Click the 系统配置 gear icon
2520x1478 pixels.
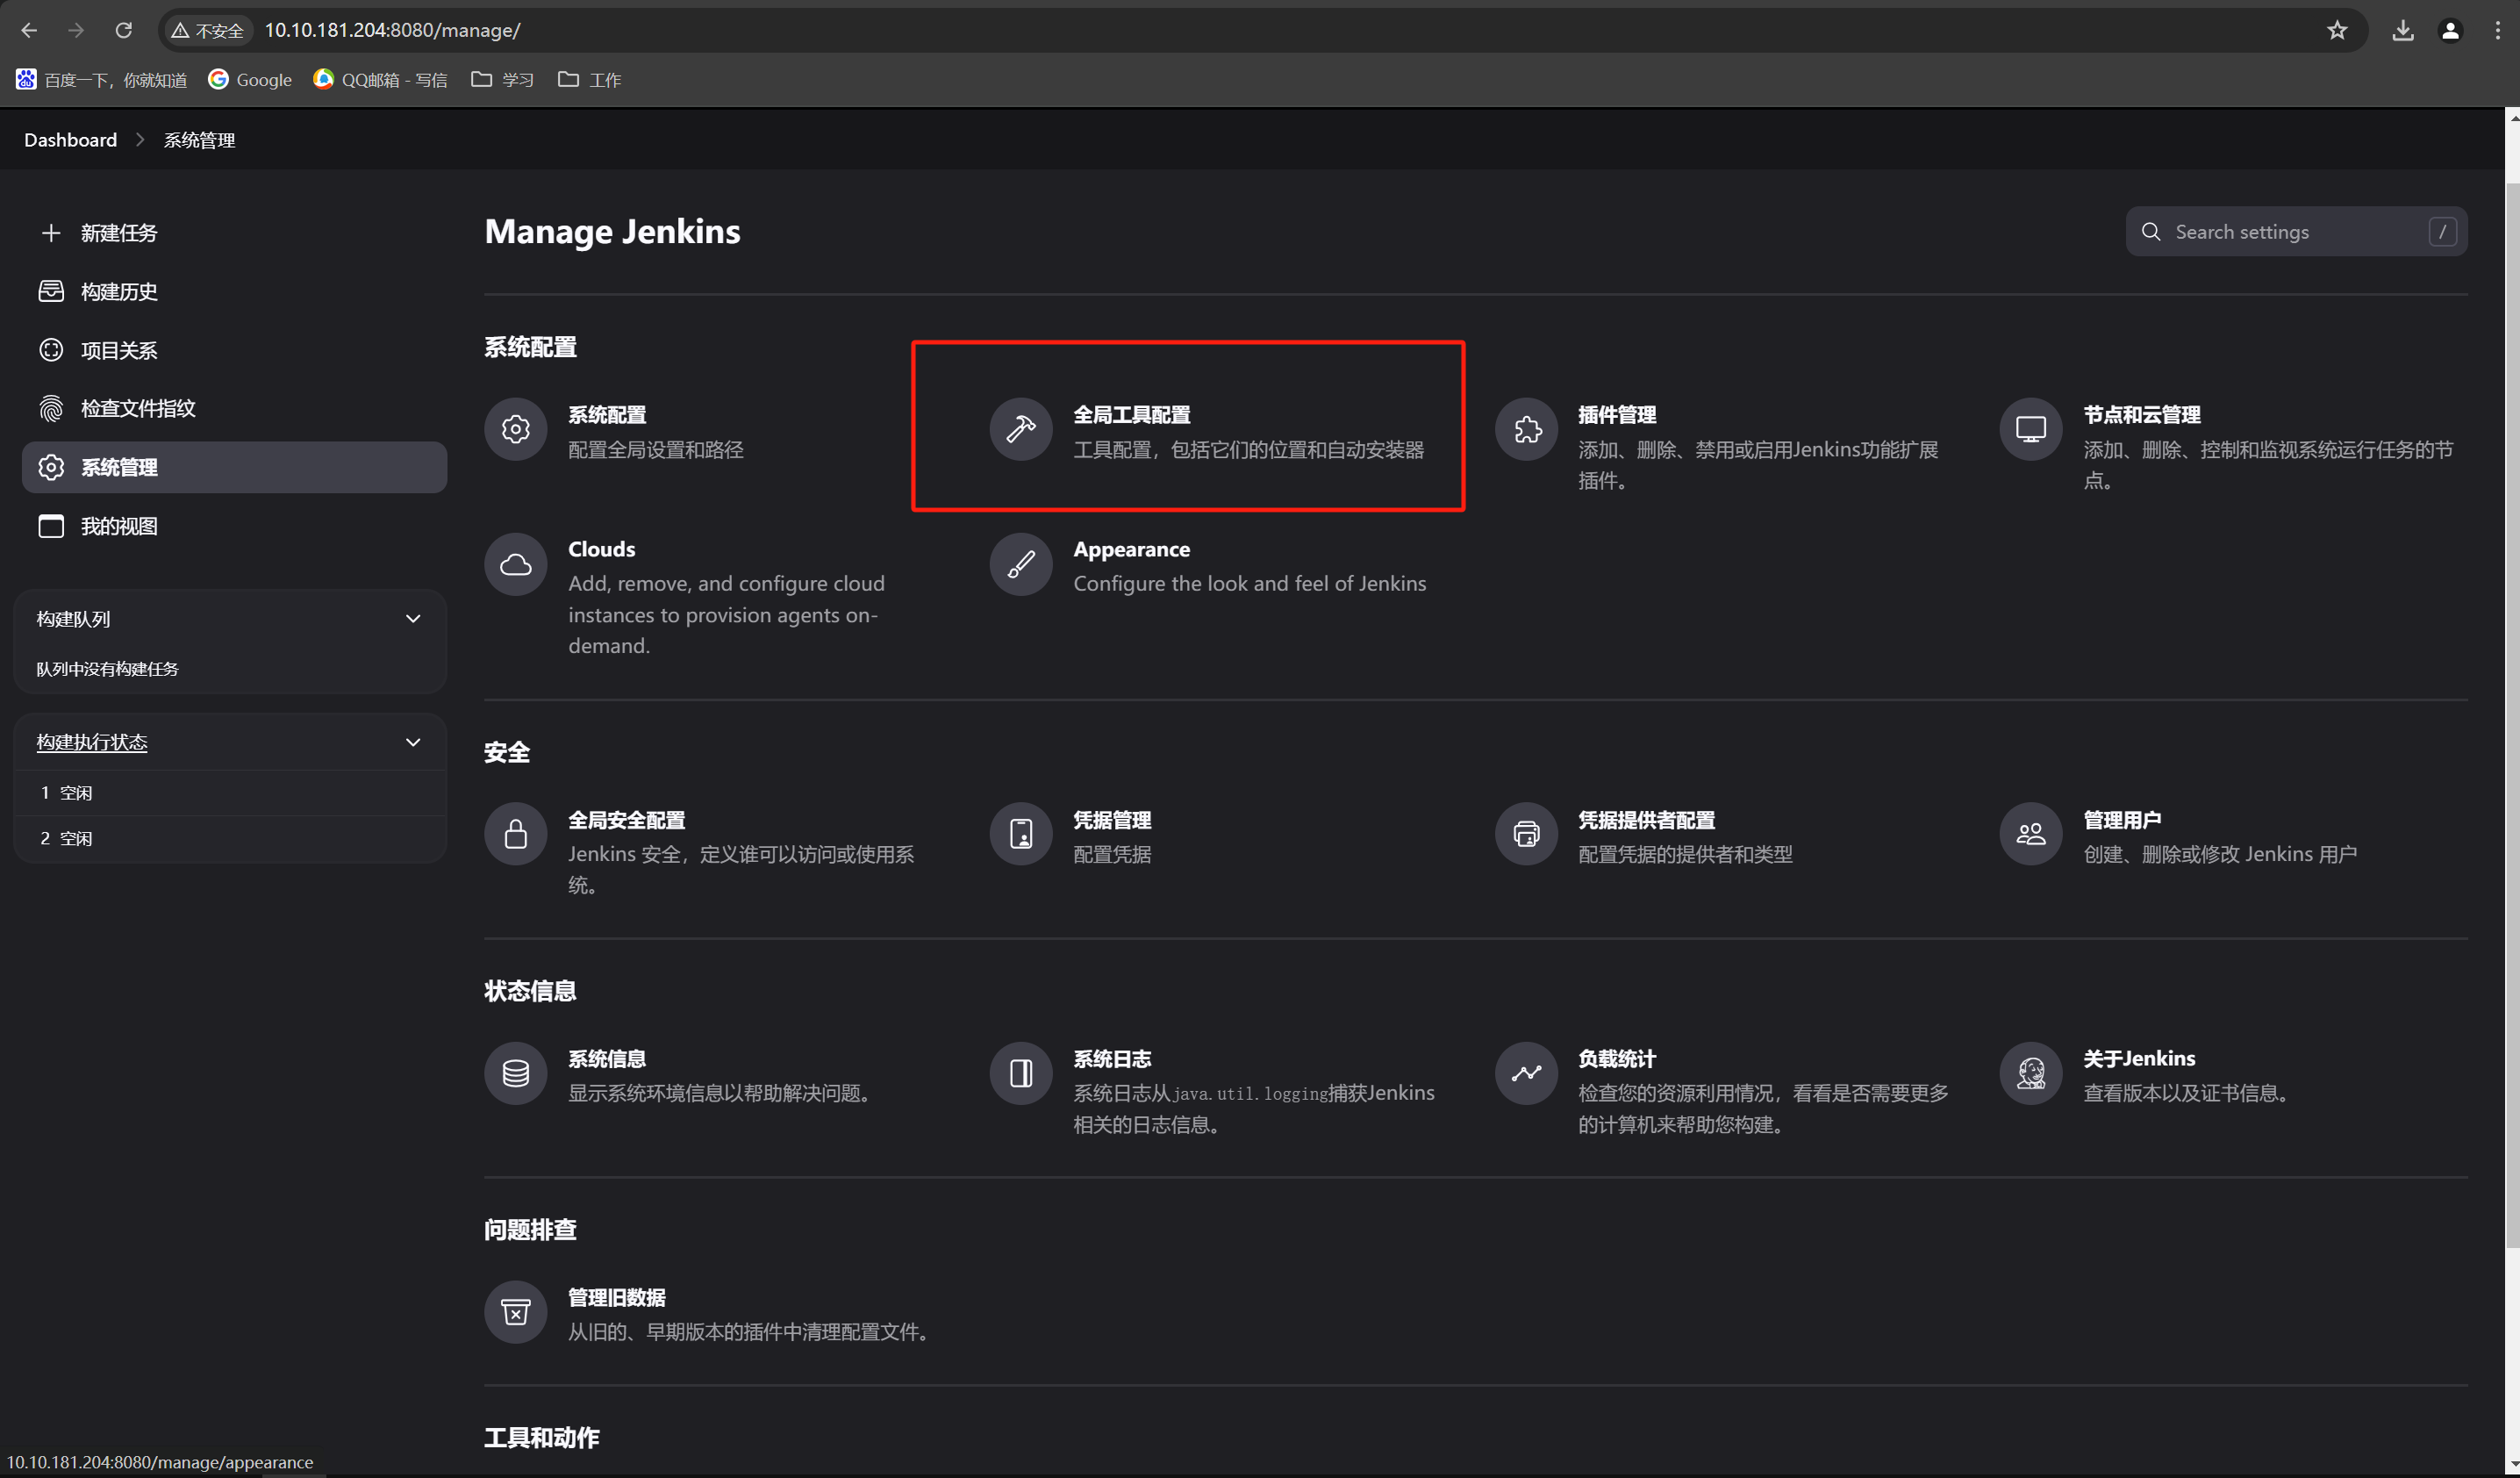click(x=515, y=429)
